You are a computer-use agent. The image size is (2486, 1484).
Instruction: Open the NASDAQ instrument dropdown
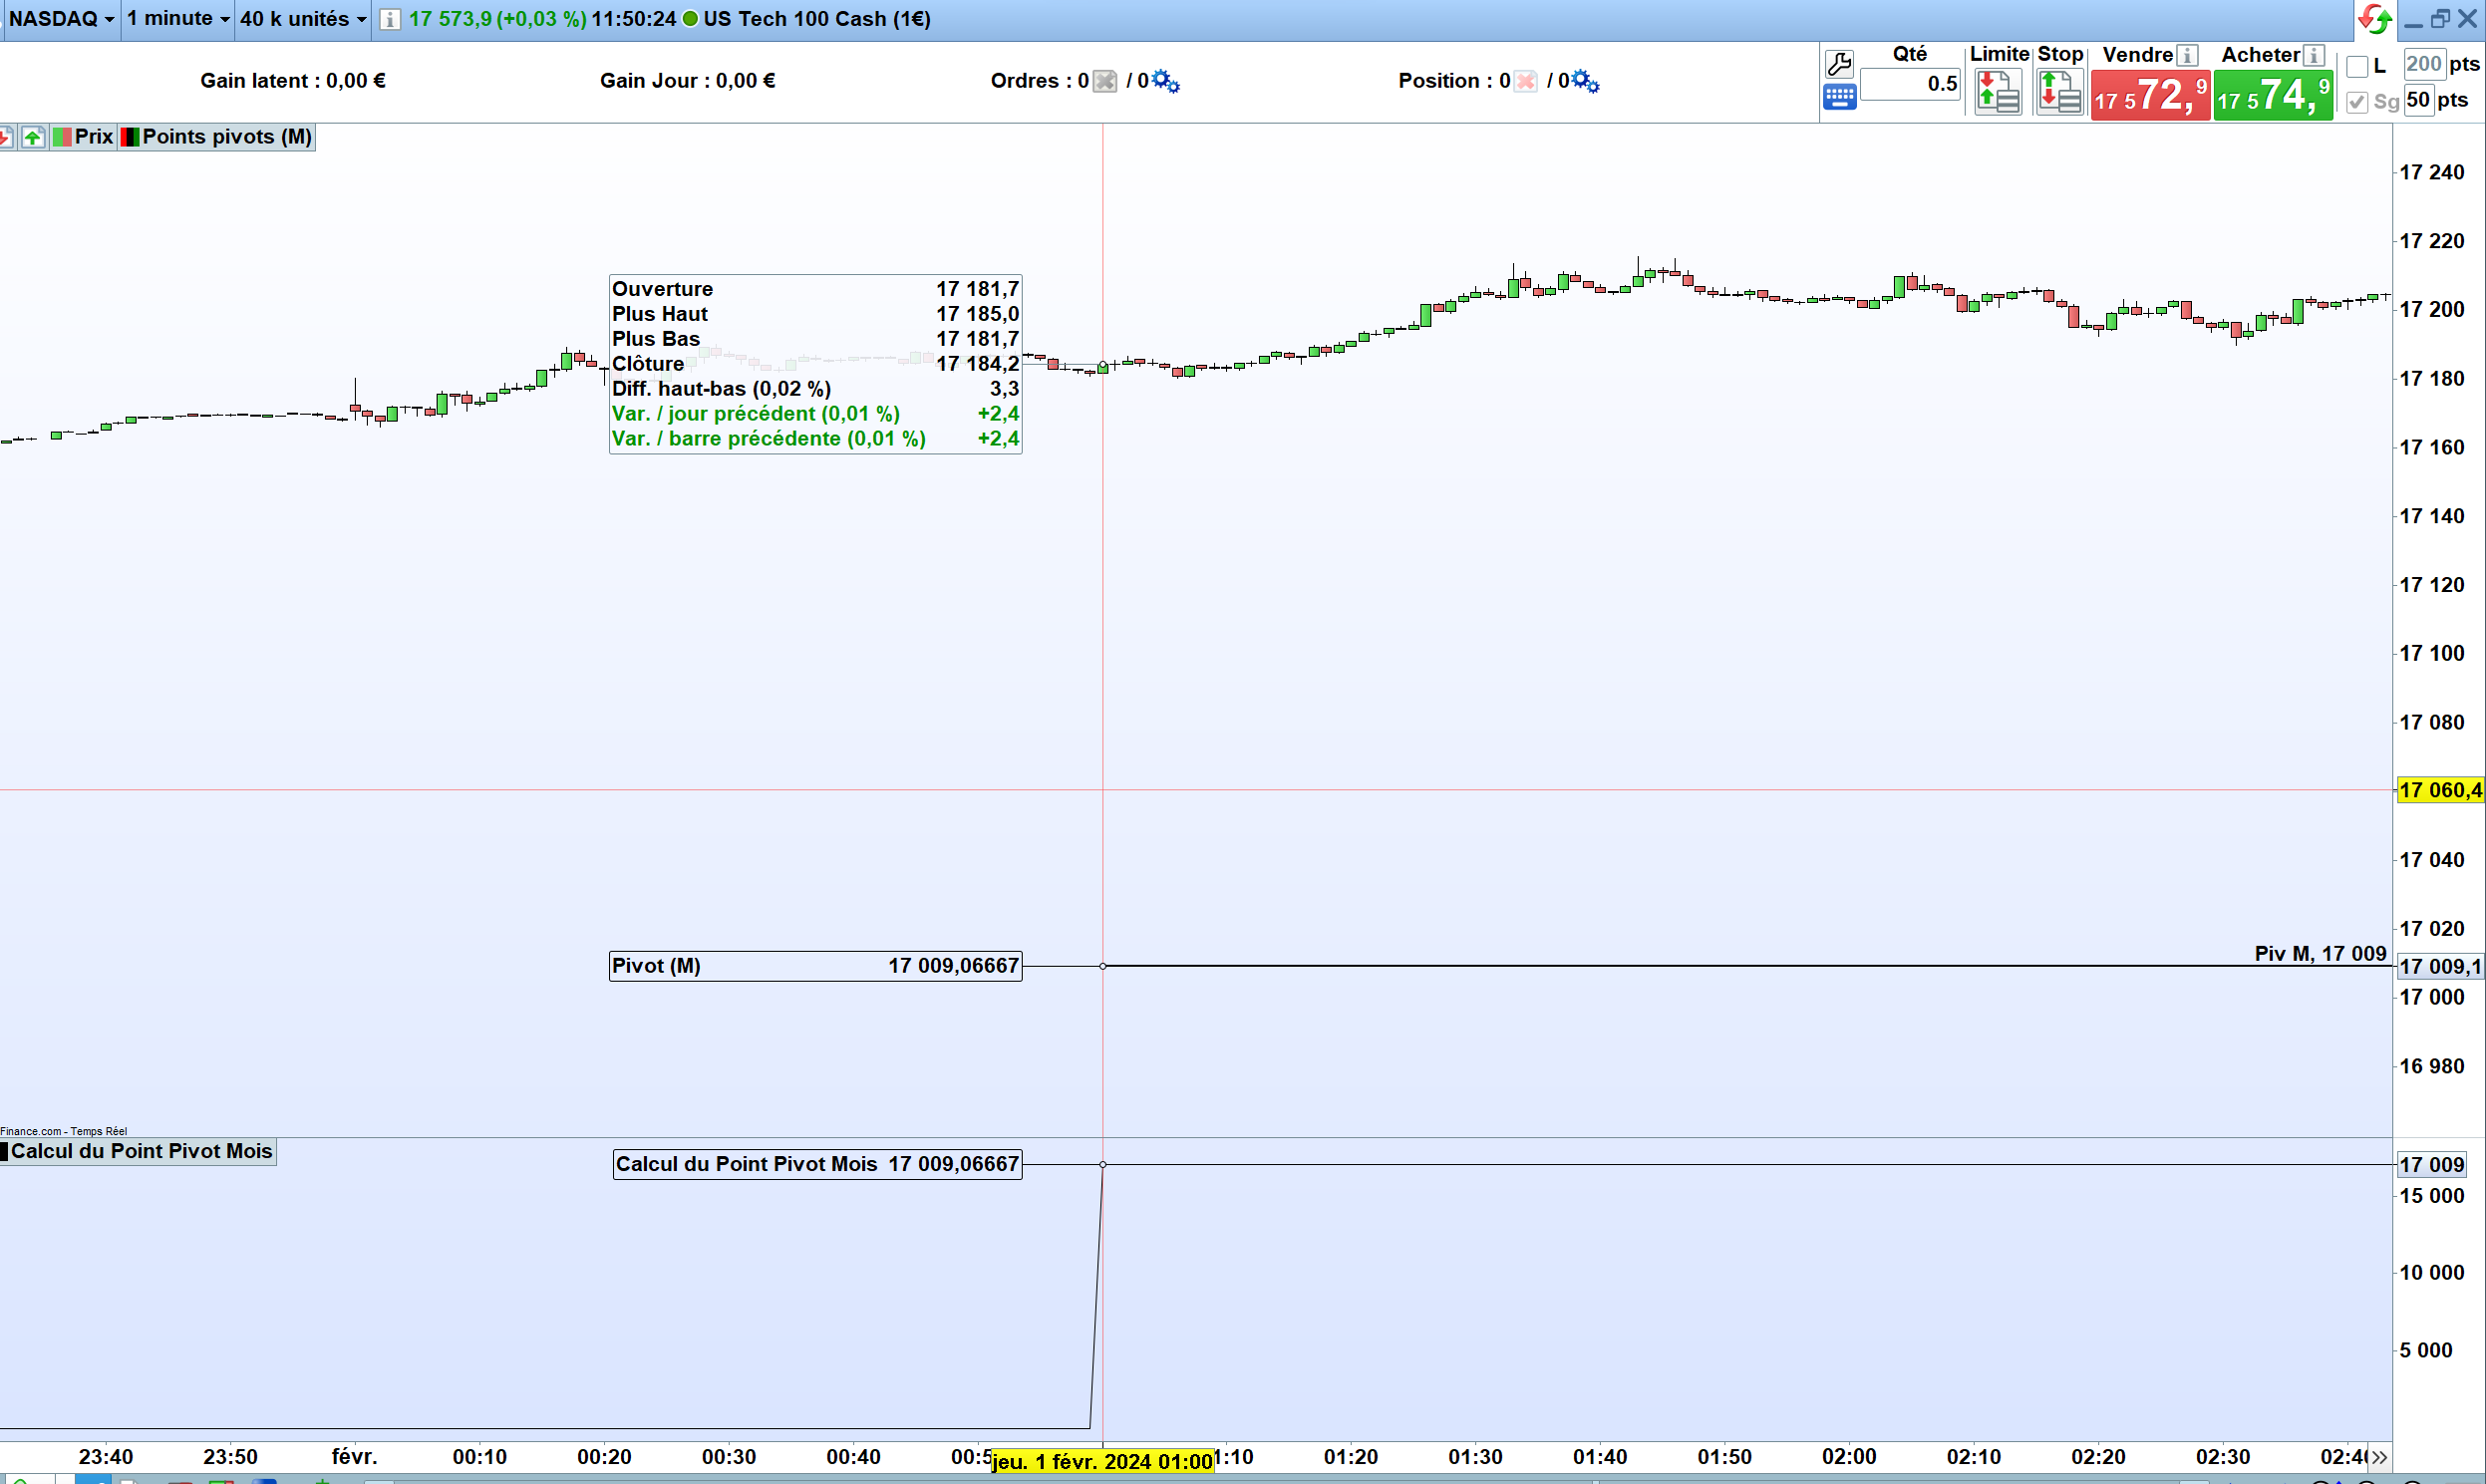click(x=61, y=19)
